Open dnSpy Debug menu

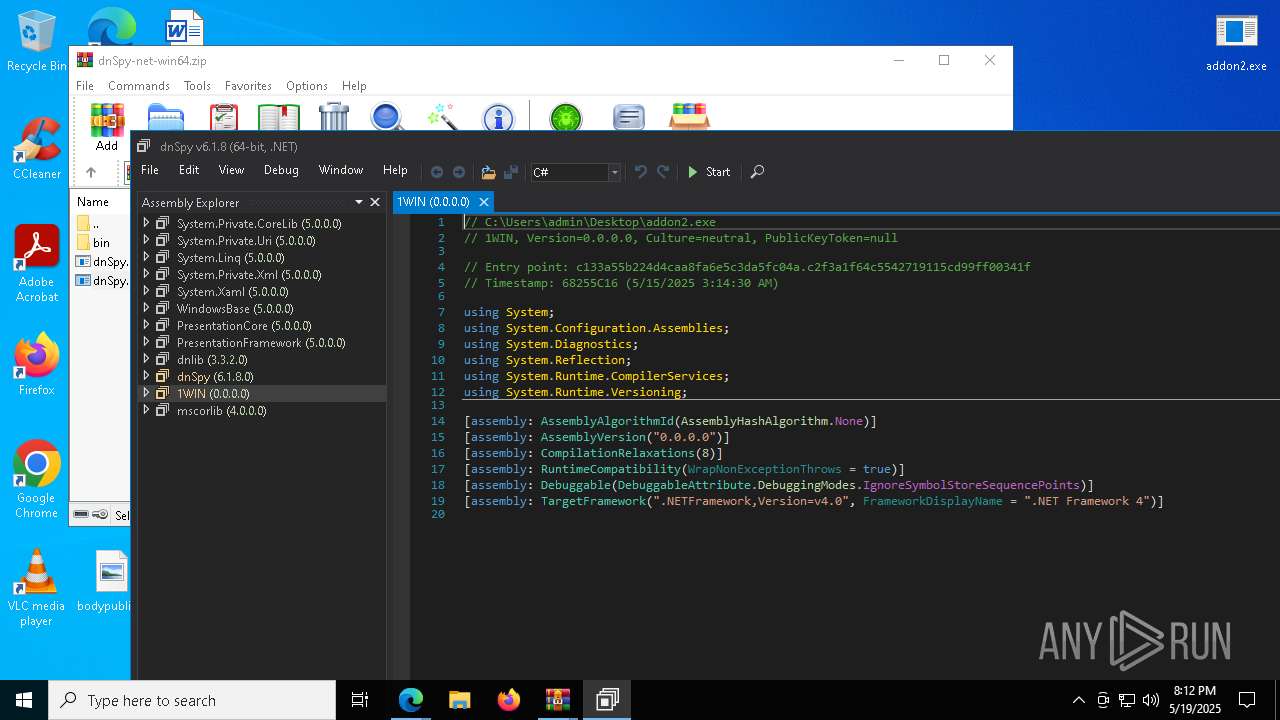tap(281, 170)
